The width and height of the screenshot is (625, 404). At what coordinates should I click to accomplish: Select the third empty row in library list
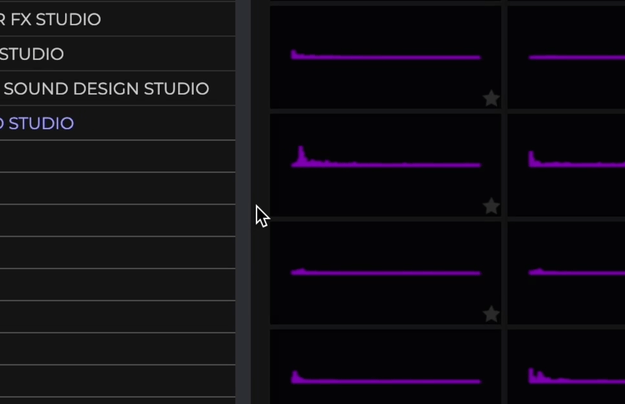(118, 220)
